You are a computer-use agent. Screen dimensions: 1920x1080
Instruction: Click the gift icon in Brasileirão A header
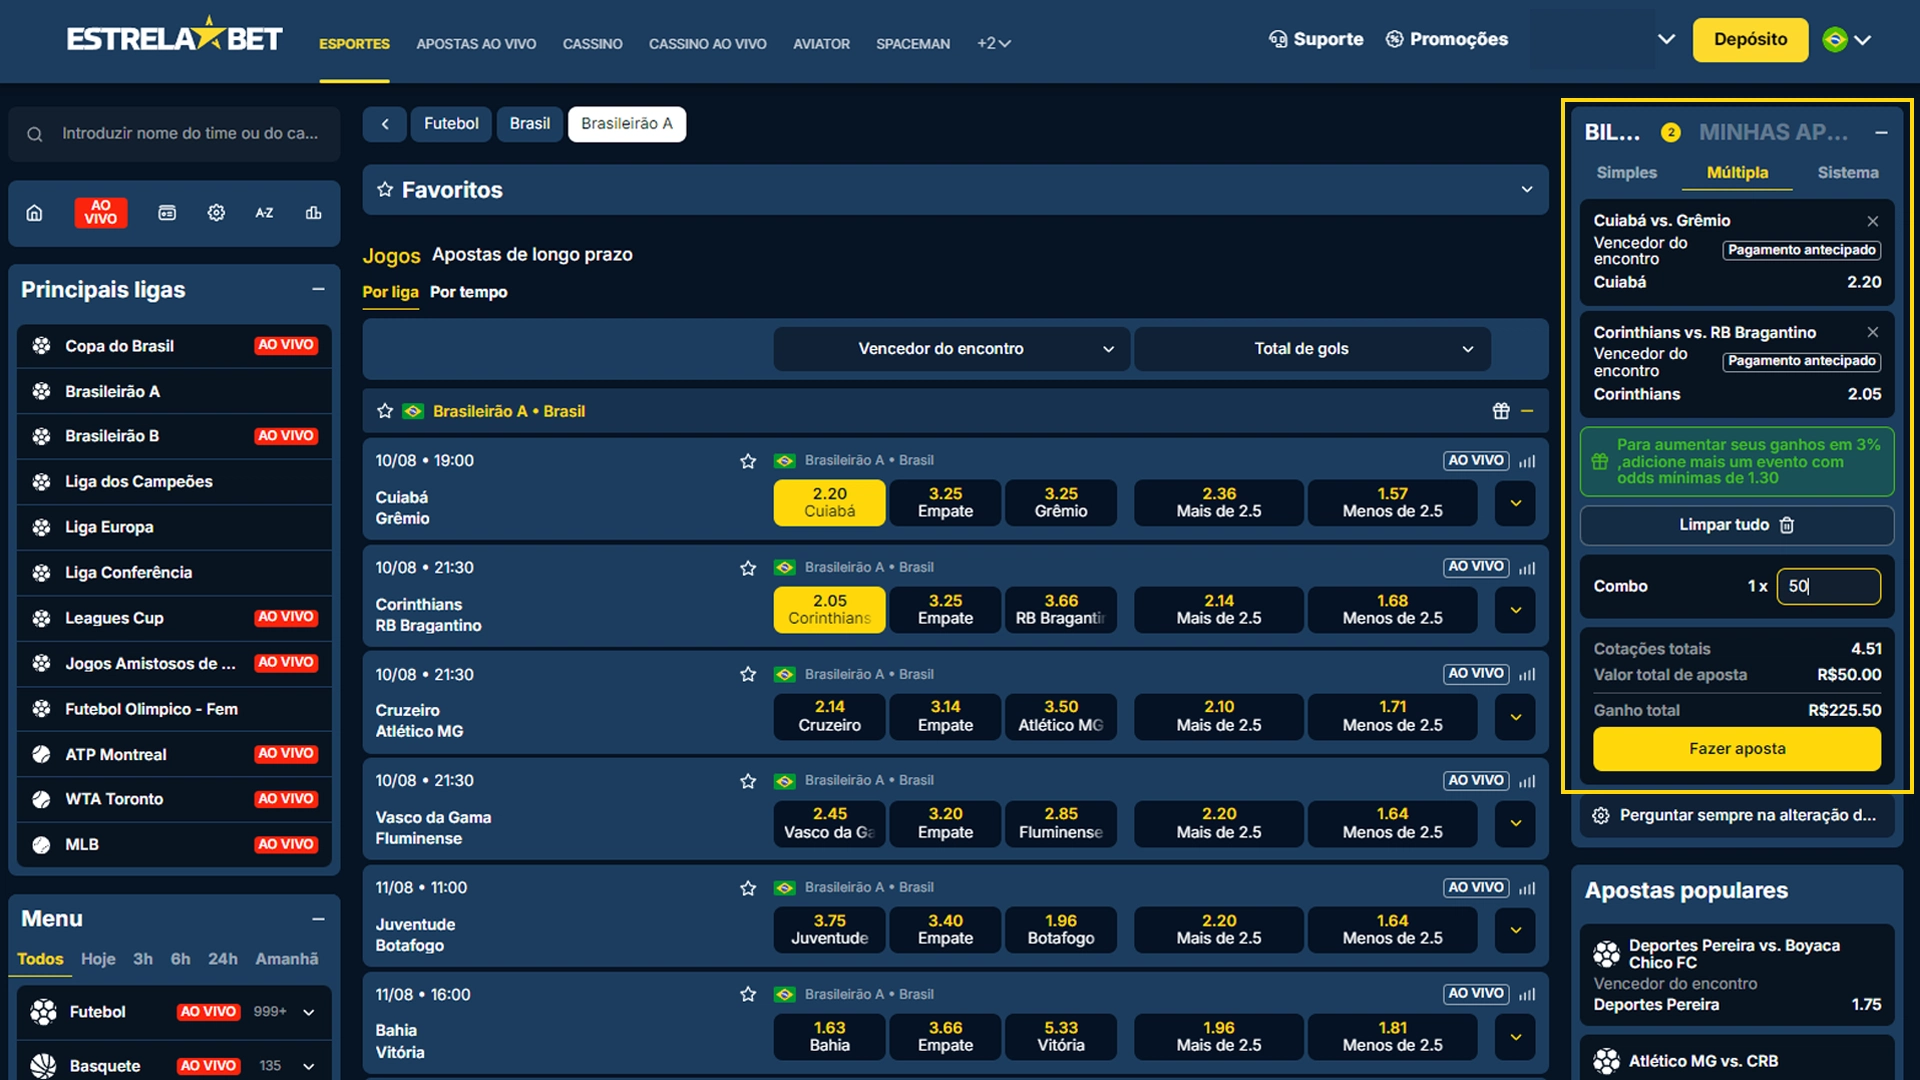pyautogui.click(x=1501, y=411)
